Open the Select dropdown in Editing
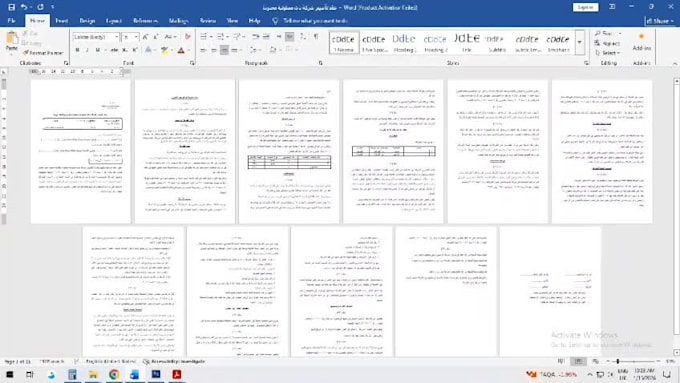 pos(607,53)
